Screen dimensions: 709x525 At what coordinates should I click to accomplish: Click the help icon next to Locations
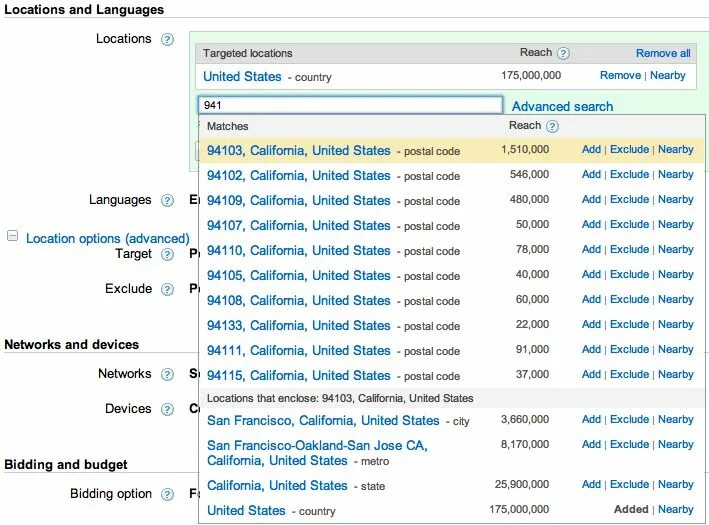pos(168,40)
